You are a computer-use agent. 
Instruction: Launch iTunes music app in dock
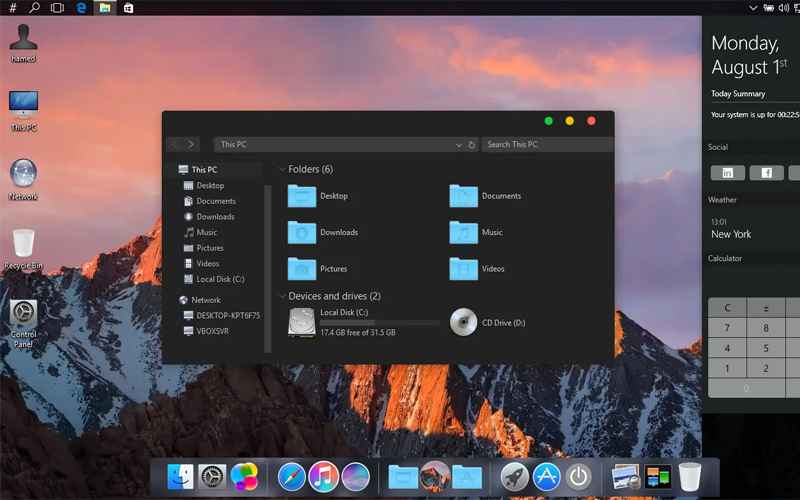pos(323,477)
